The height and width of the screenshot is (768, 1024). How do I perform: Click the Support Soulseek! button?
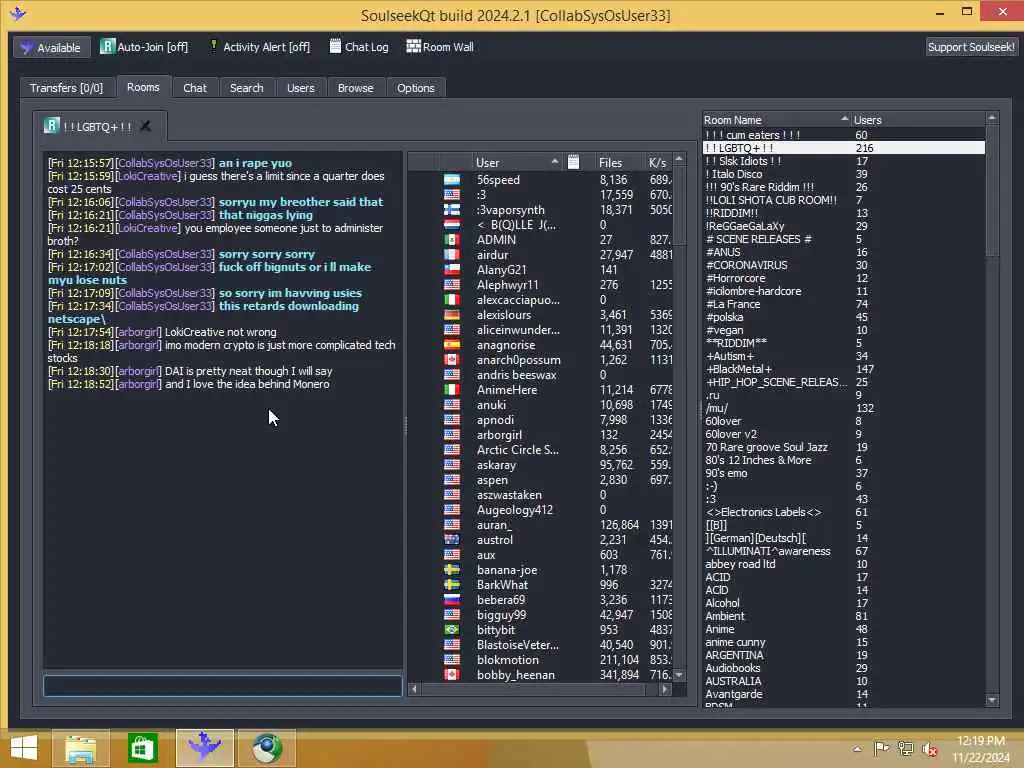pos(970,47)
